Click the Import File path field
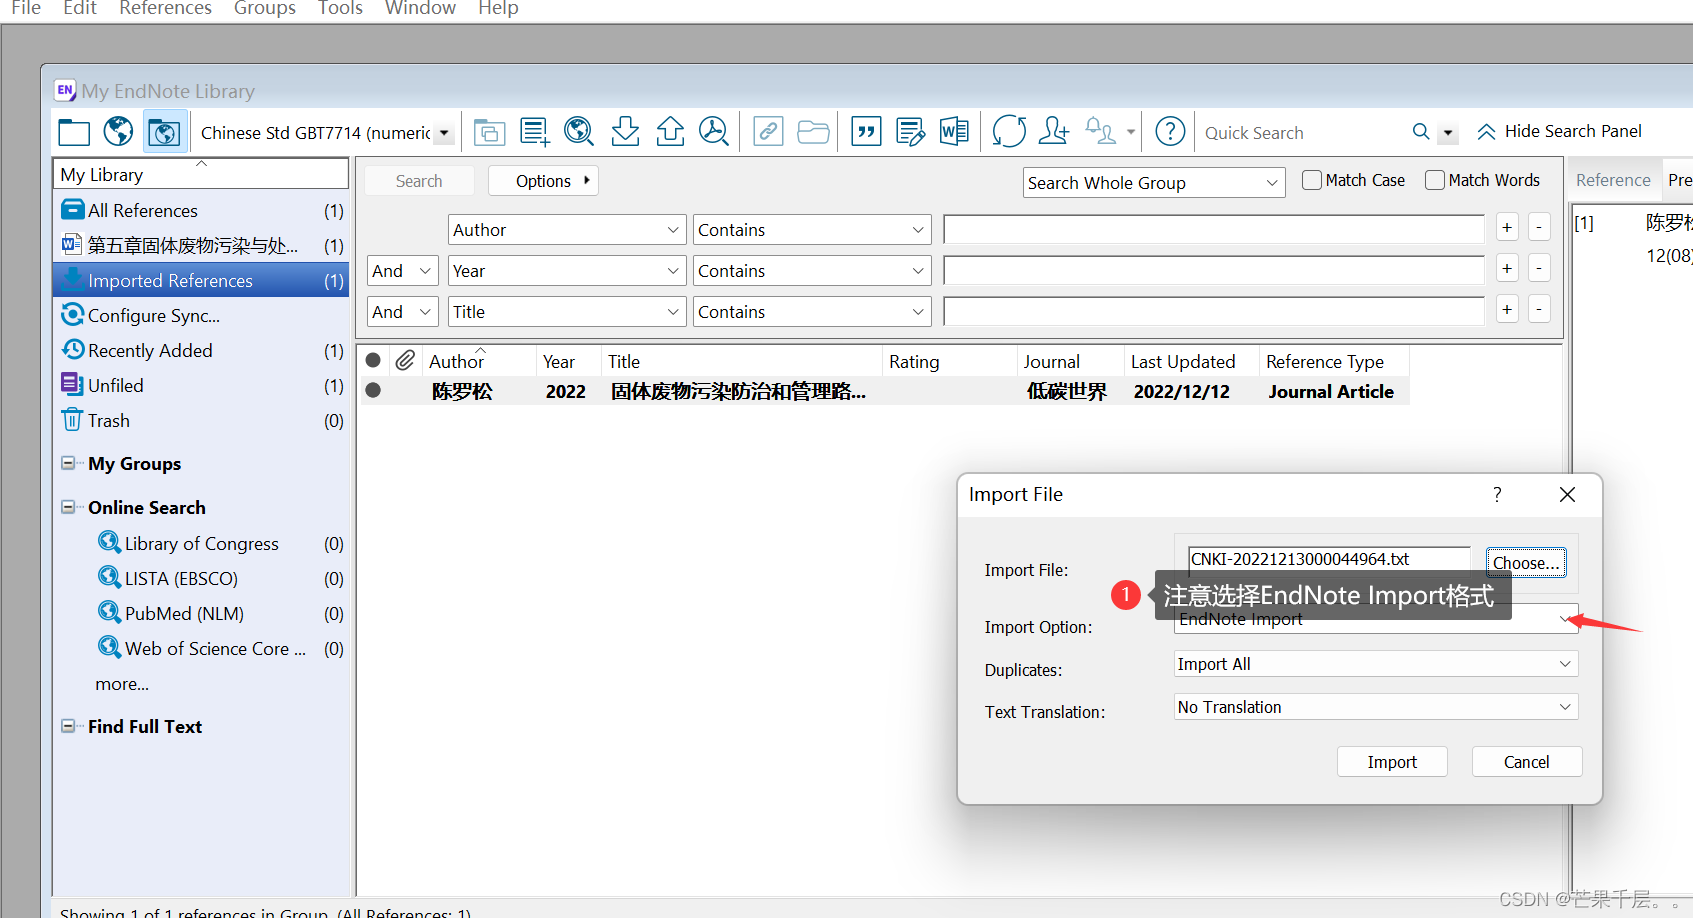The width and height of the screenshot is (1693, 918). [1329, 559]
